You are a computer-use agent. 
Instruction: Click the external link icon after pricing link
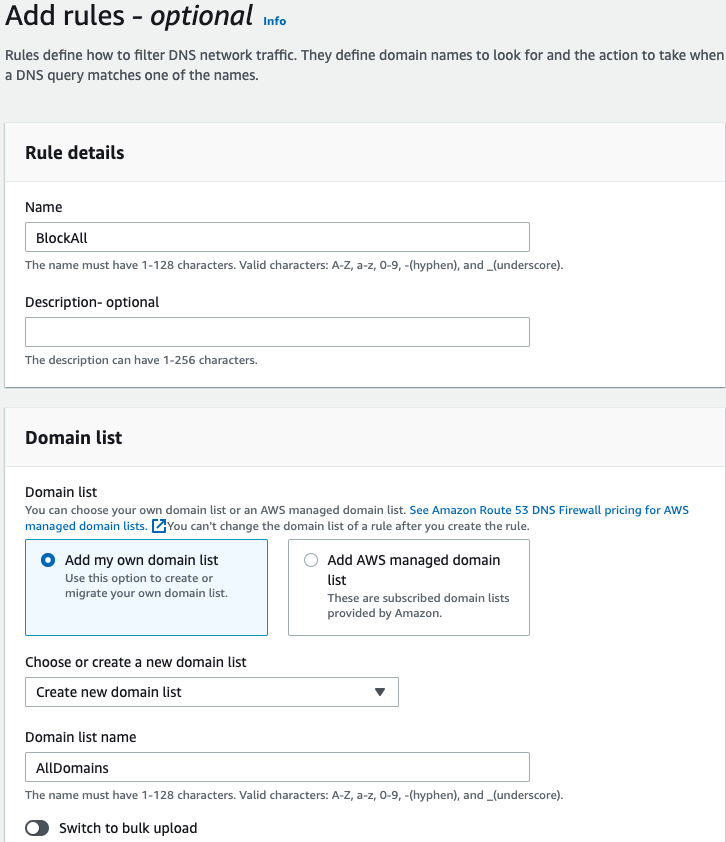(x=159, y=526)
